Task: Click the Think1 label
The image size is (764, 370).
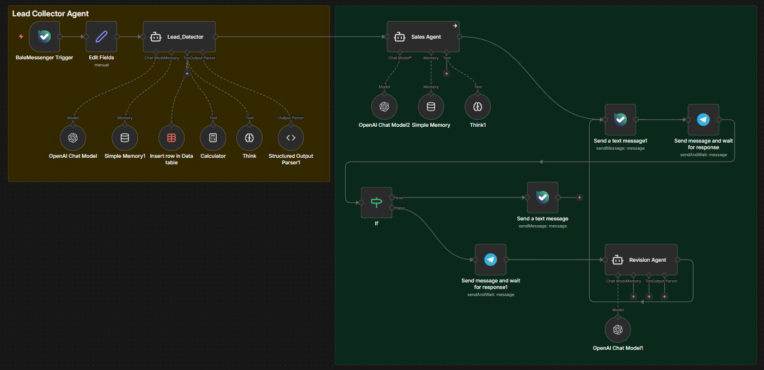Action: click(x=478, y=125)
